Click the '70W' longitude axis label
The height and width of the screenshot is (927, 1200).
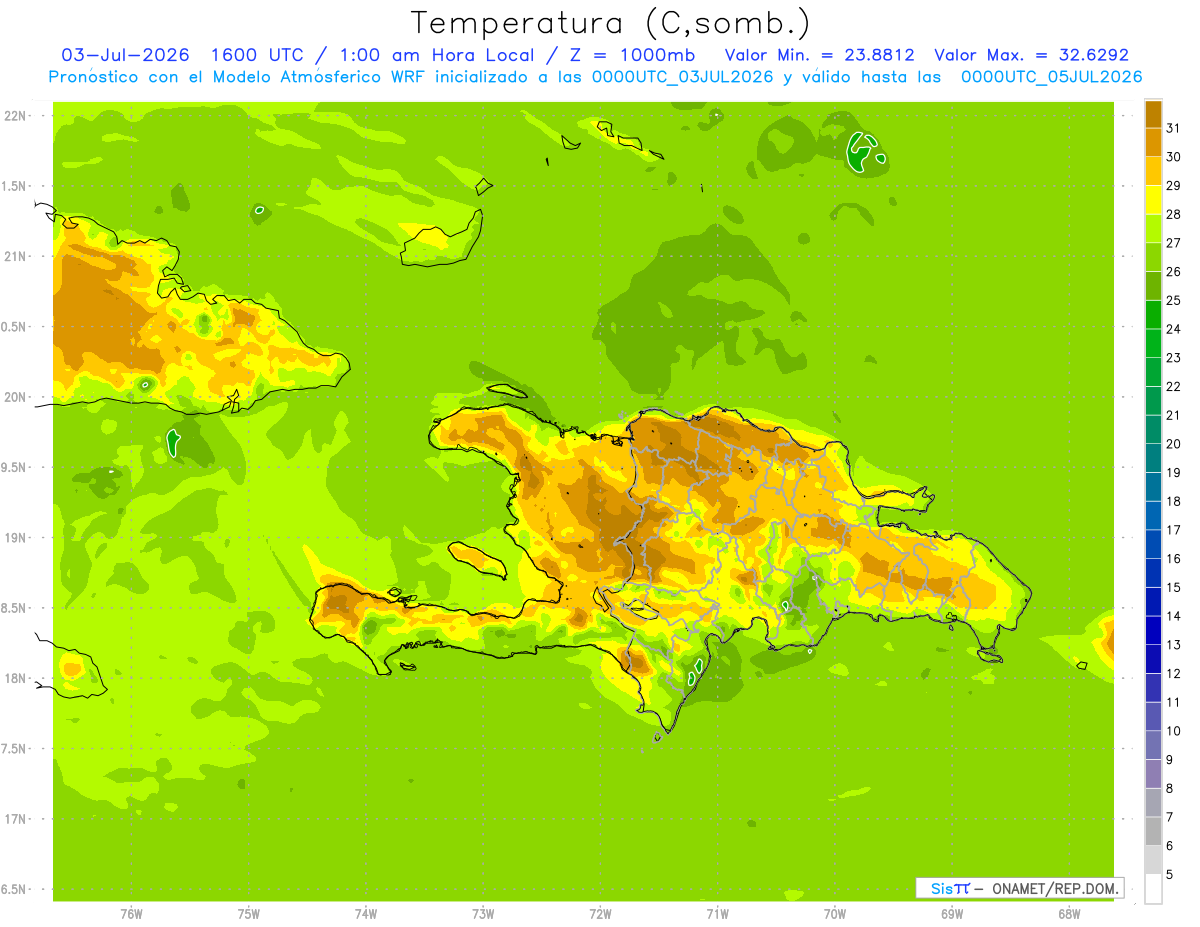[x=835, y=914]
